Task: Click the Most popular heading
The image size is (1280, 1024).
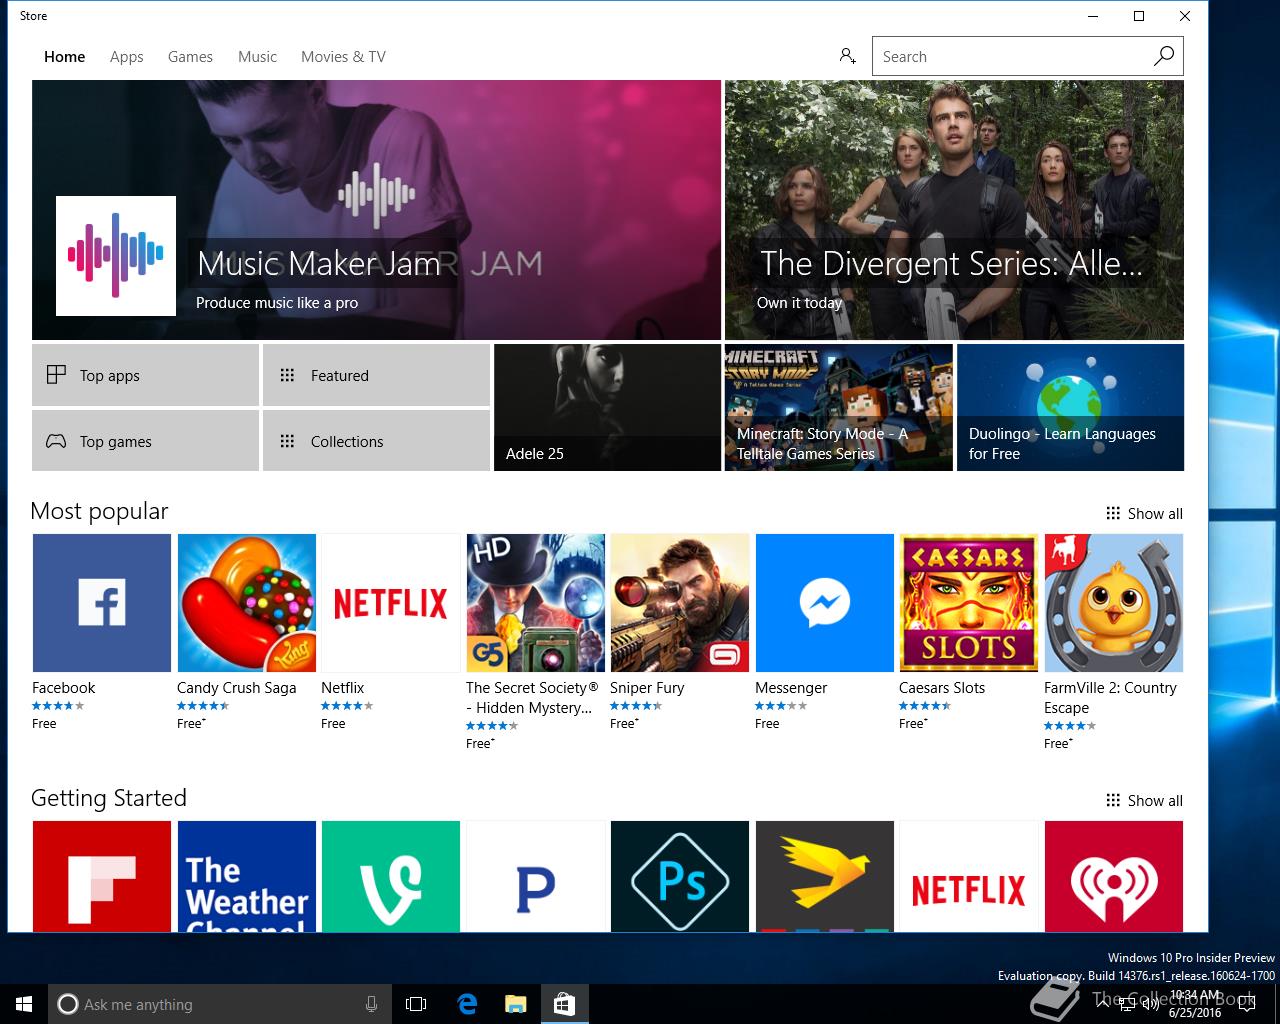Action: 99,511
